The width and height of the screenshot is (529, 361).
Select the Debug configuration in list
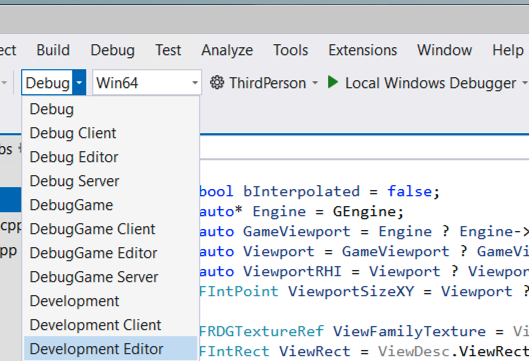pos(111,109)
